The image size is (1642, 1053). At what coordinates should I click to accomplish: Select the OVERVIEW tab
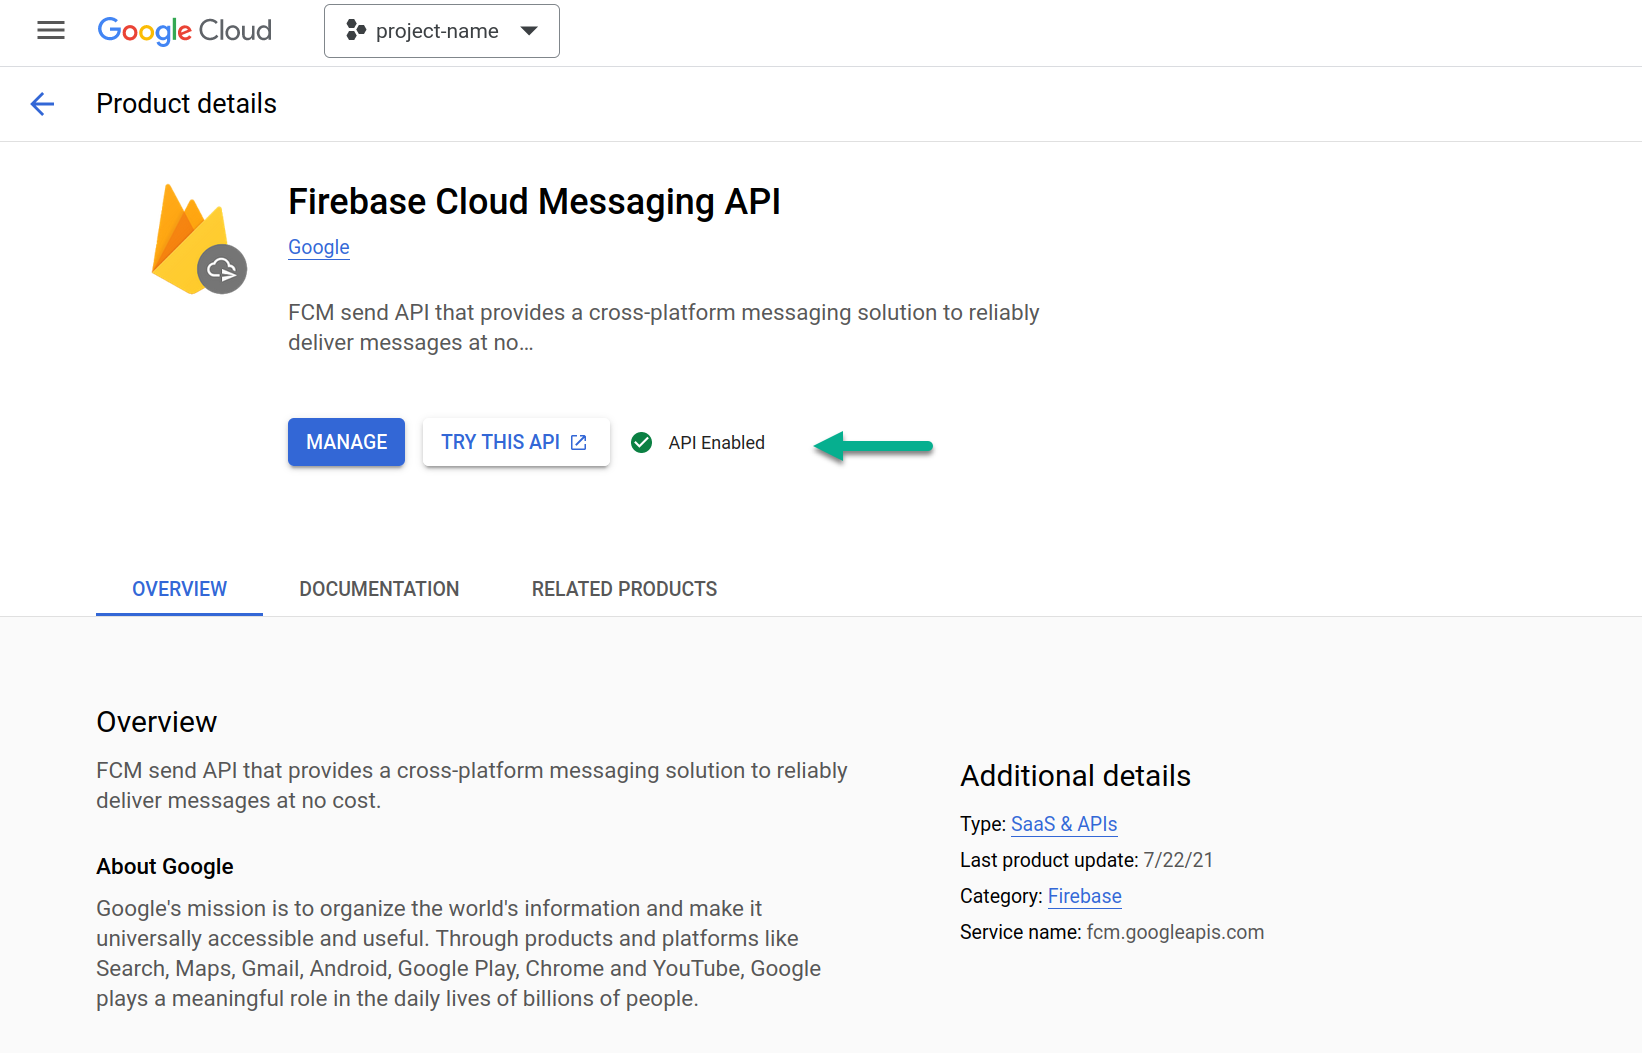tap(179, 589)
